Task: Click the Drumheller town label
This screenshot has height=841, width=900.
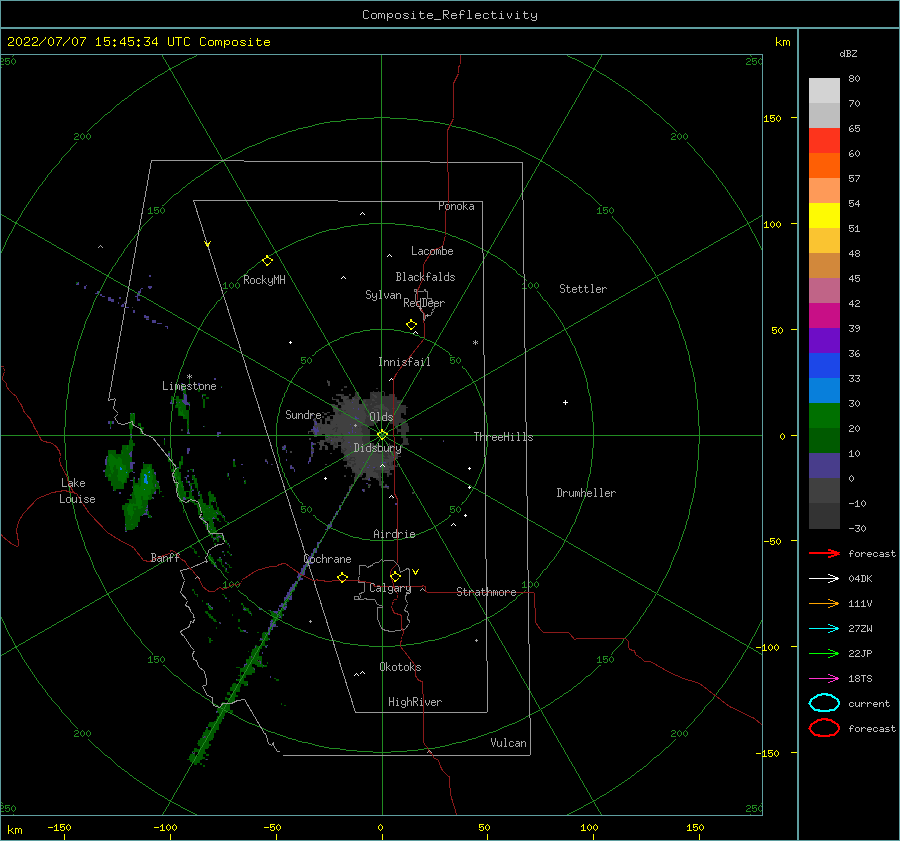Action: pos(586,493)
